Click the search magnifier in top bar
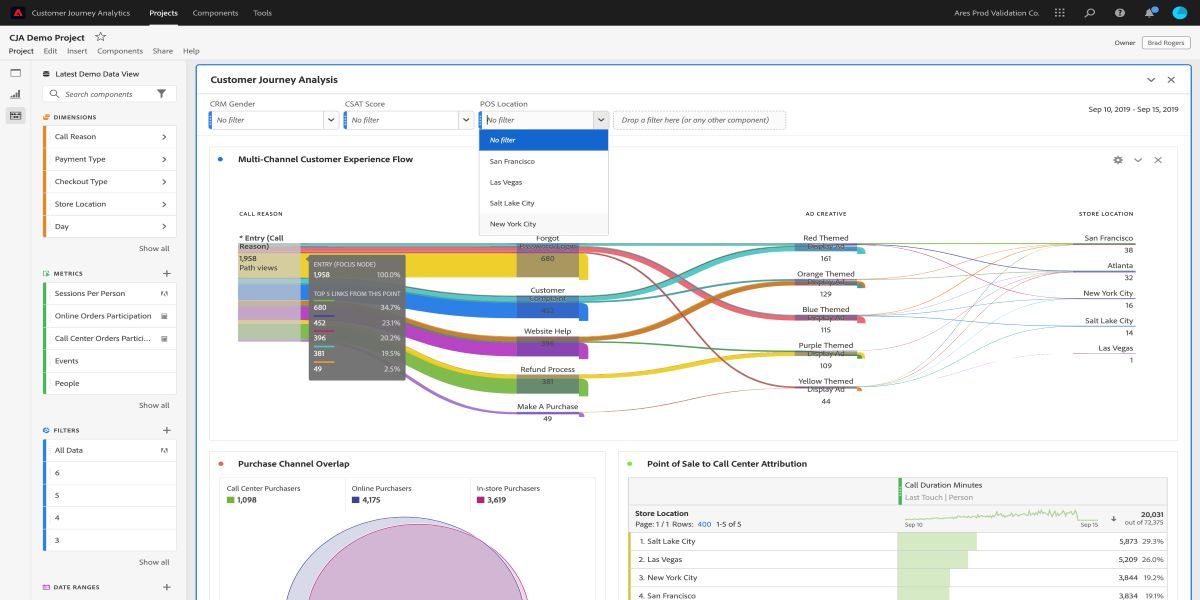 coord(1090,13)
